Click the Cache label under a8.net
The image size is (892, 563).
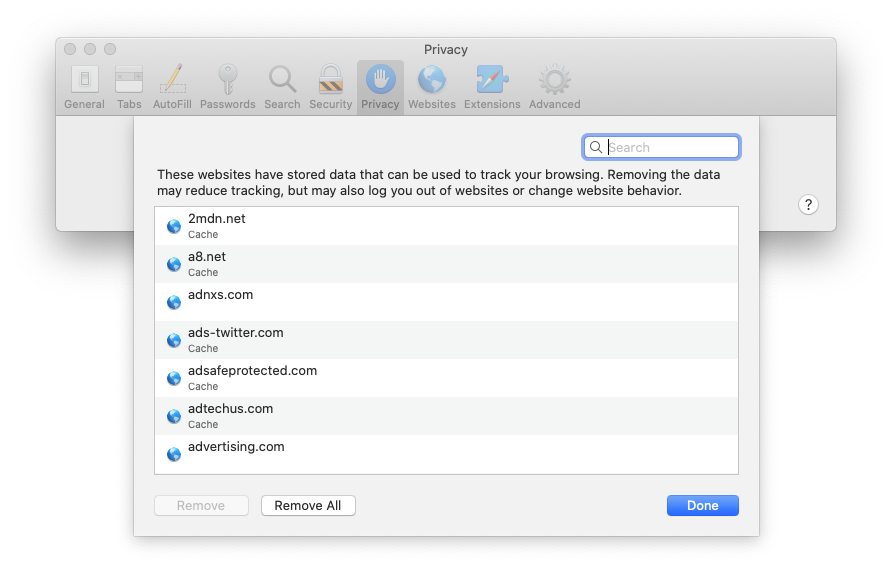(203, 272)
